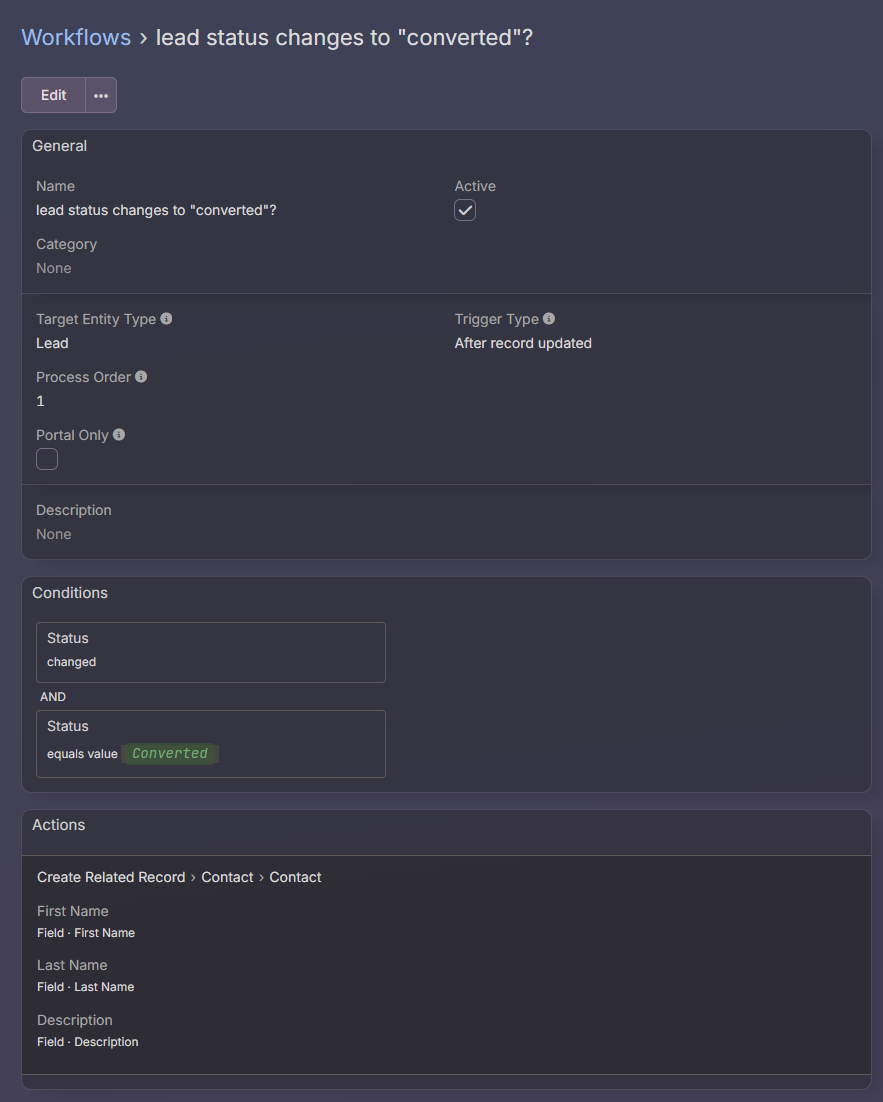This screenshot has height=1102, width=883.
Task: Click the green Converted value tag
Action: (x=170, y=754)
